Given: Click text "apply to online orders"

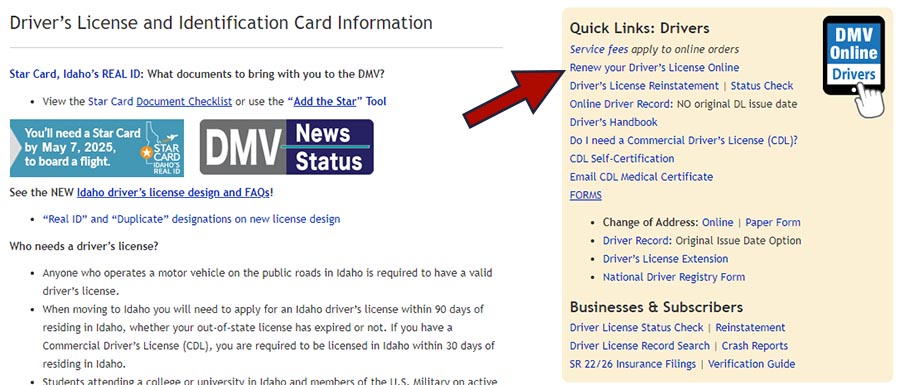Looking at the screenshot, I should 685,49.
